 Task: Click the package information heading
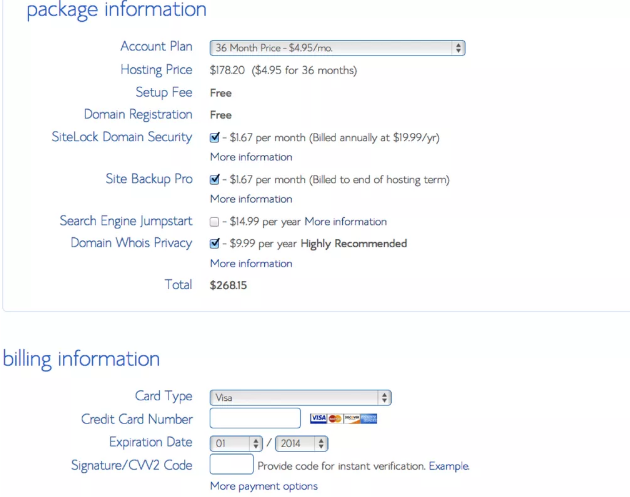tap(117, 10)
